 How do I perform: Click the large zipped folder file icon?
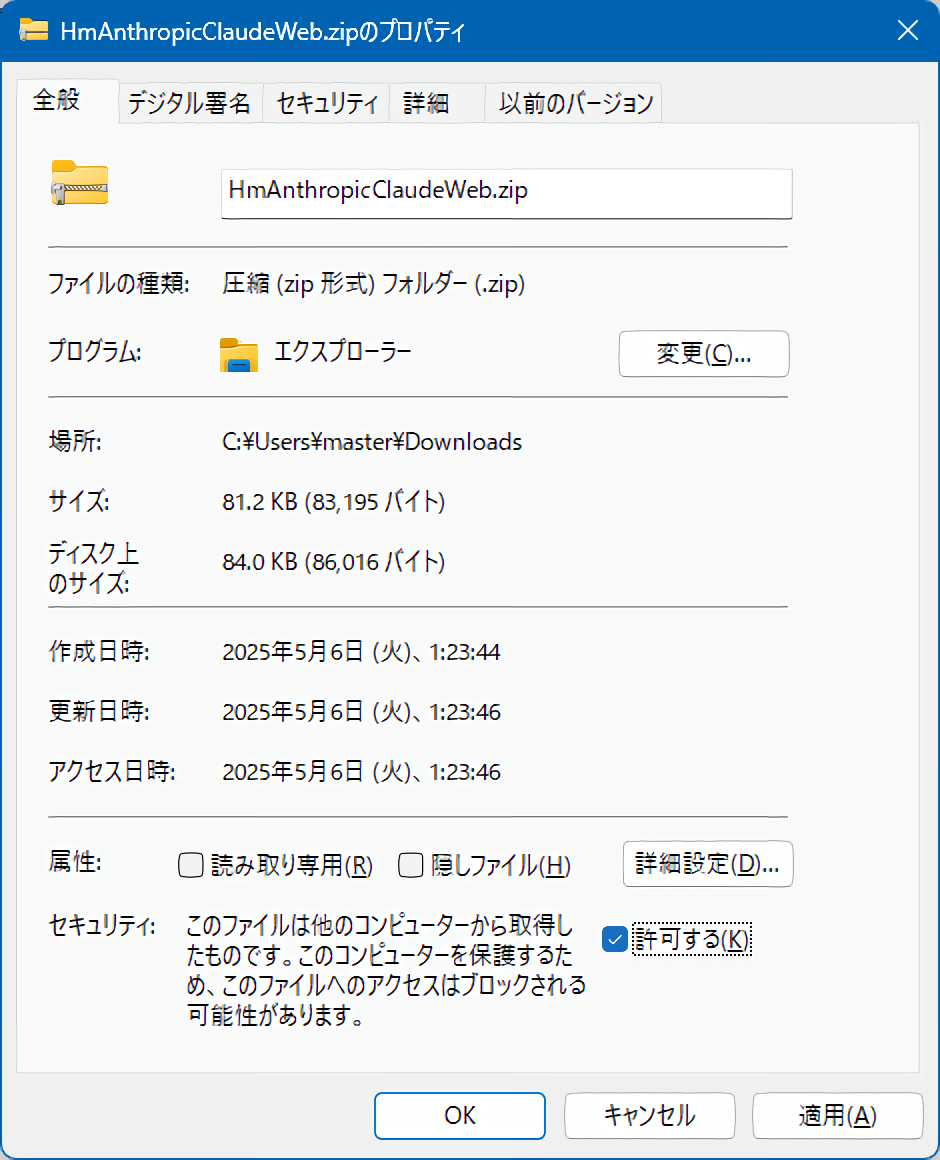tap(80, 183)
